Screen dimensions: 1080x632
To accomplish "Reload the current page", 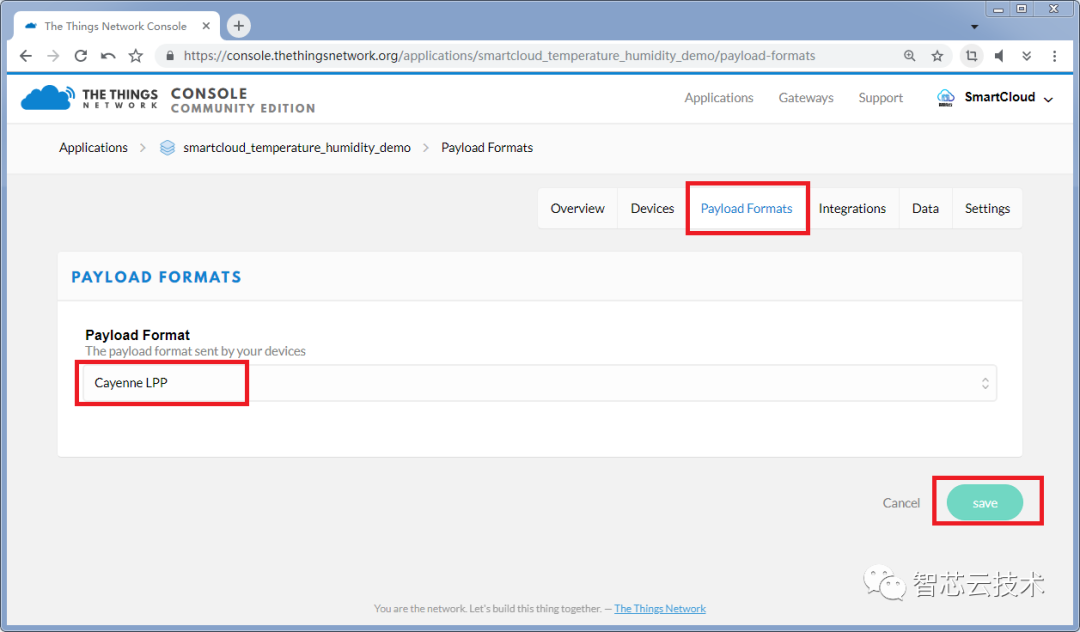I will click(x=81, y=56).
